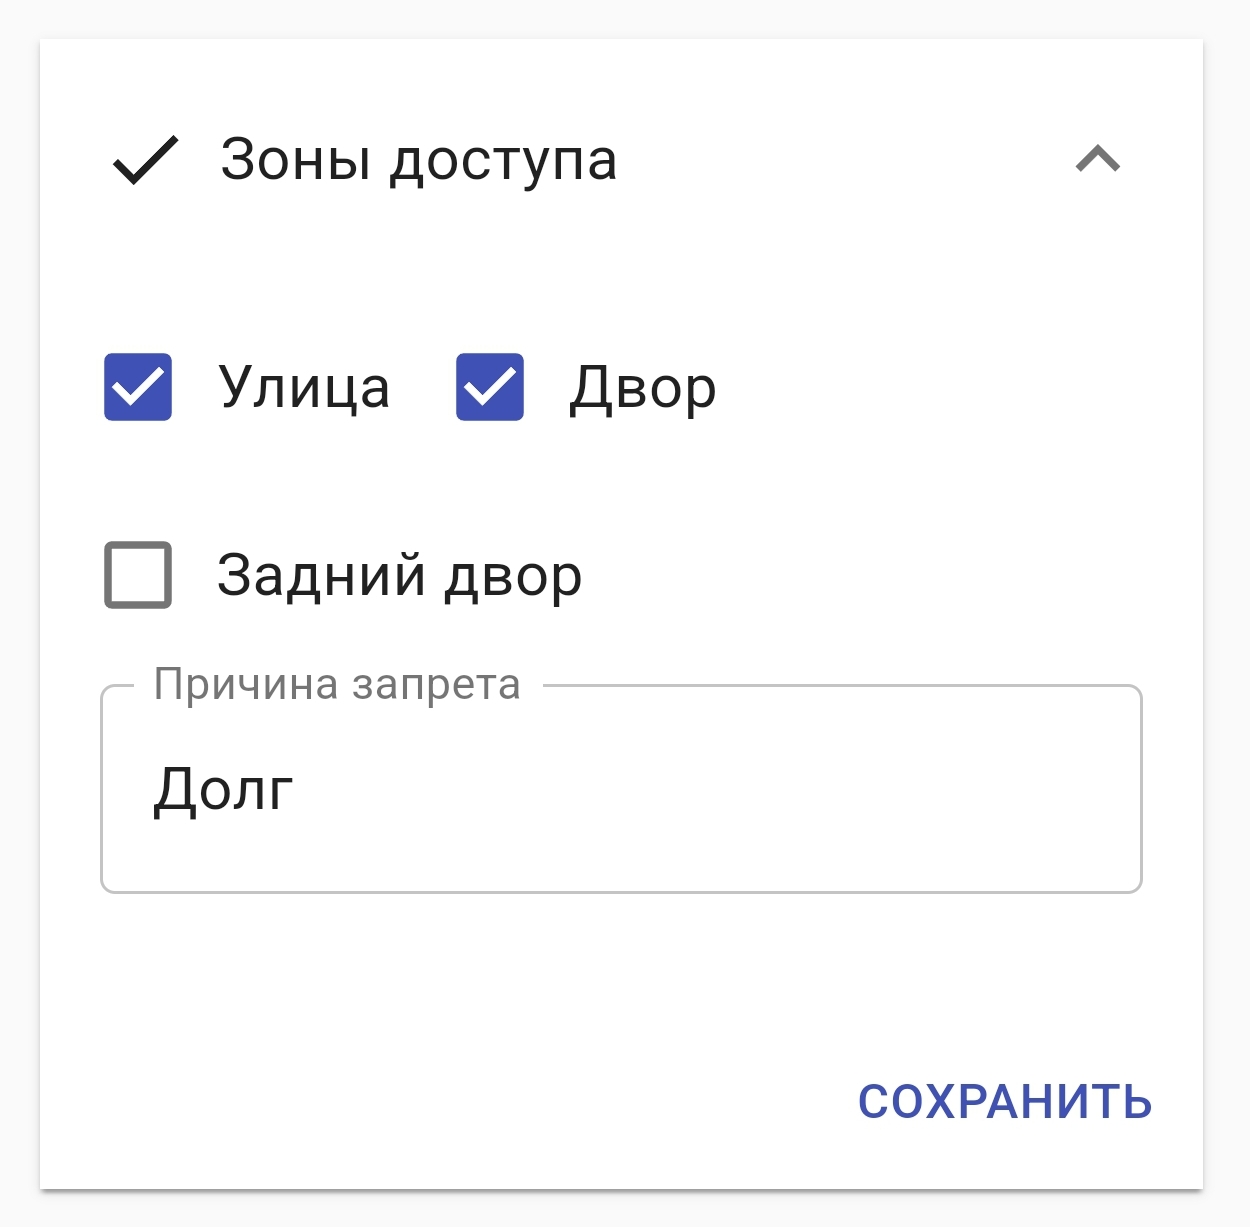This screenshot has height=1227, width=1250.
Task: Click the Причина запрета floating label
Action: (x=337, y=685)
